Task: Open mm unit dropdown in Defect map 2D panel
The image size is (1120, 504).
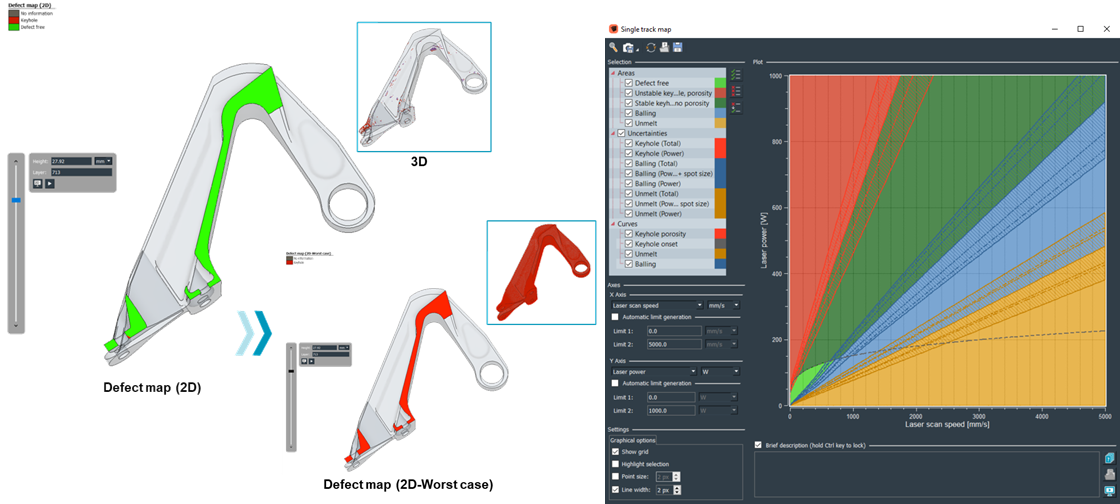Action: point(104,161)
